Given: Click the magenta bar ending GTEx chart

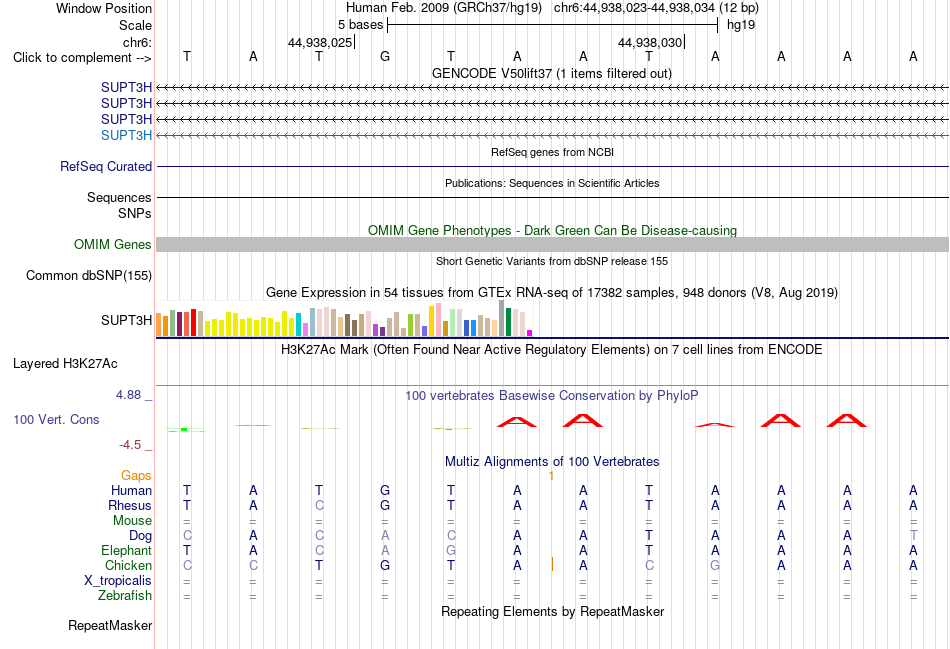Looking at the screenshot, I should tap(530, 333).
